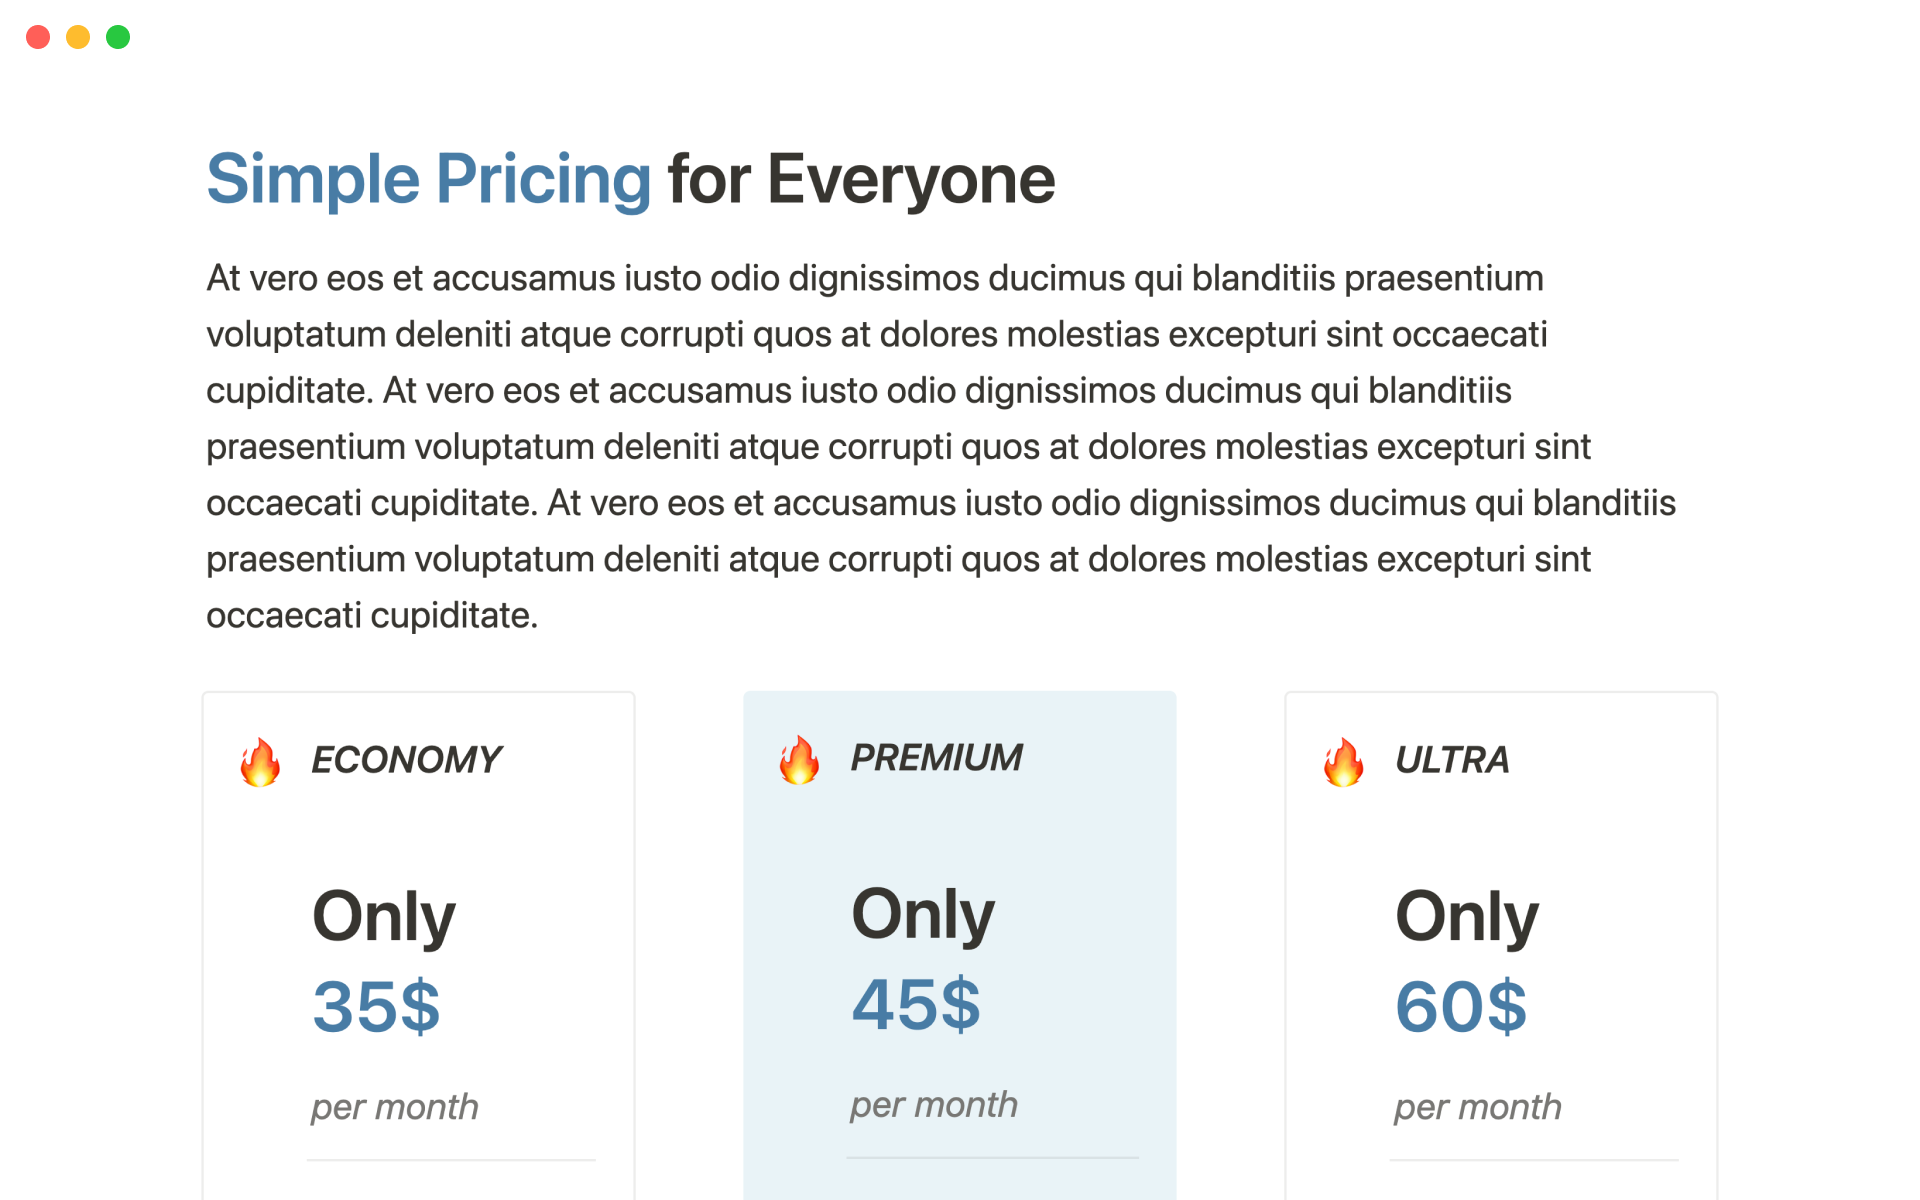1920x1200 pixels.
Task: Click the fire icon beside PREMIUM
Action: click(799, 760)
